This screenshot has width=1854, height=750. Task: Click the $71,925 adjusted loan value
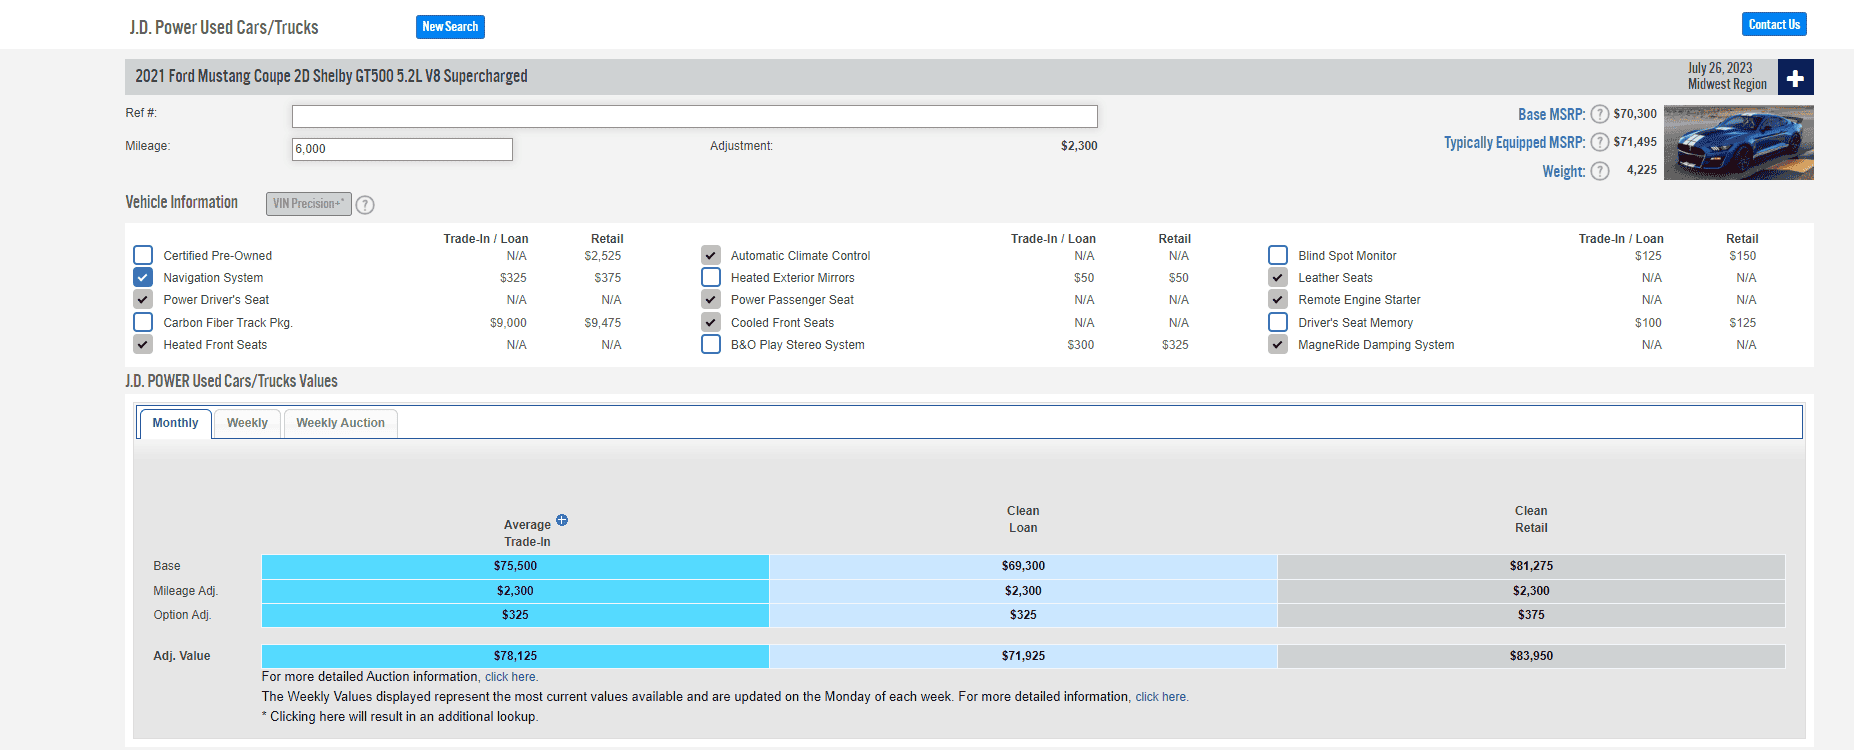pyautogui.click(x=1023, y=656)
